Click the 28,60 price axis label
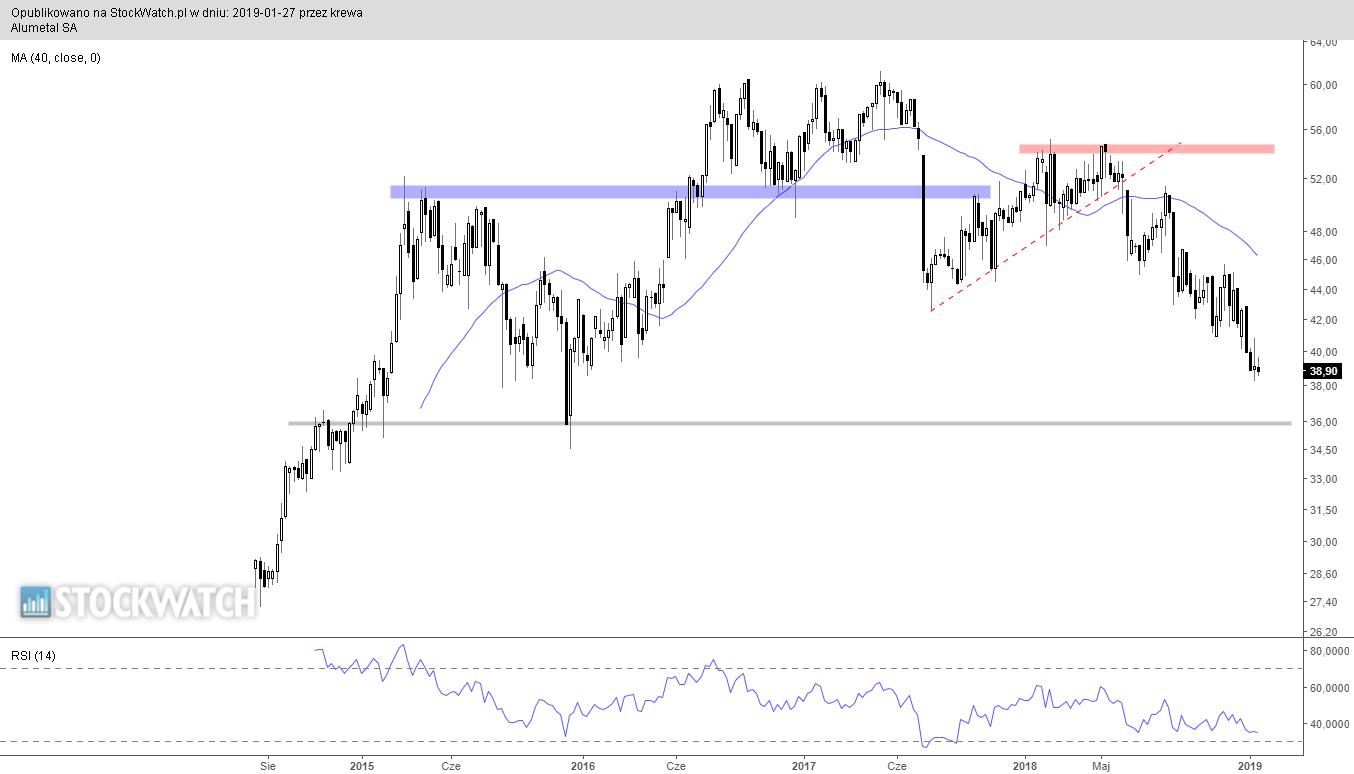Screen dimensions: 1354x774 1323,574
